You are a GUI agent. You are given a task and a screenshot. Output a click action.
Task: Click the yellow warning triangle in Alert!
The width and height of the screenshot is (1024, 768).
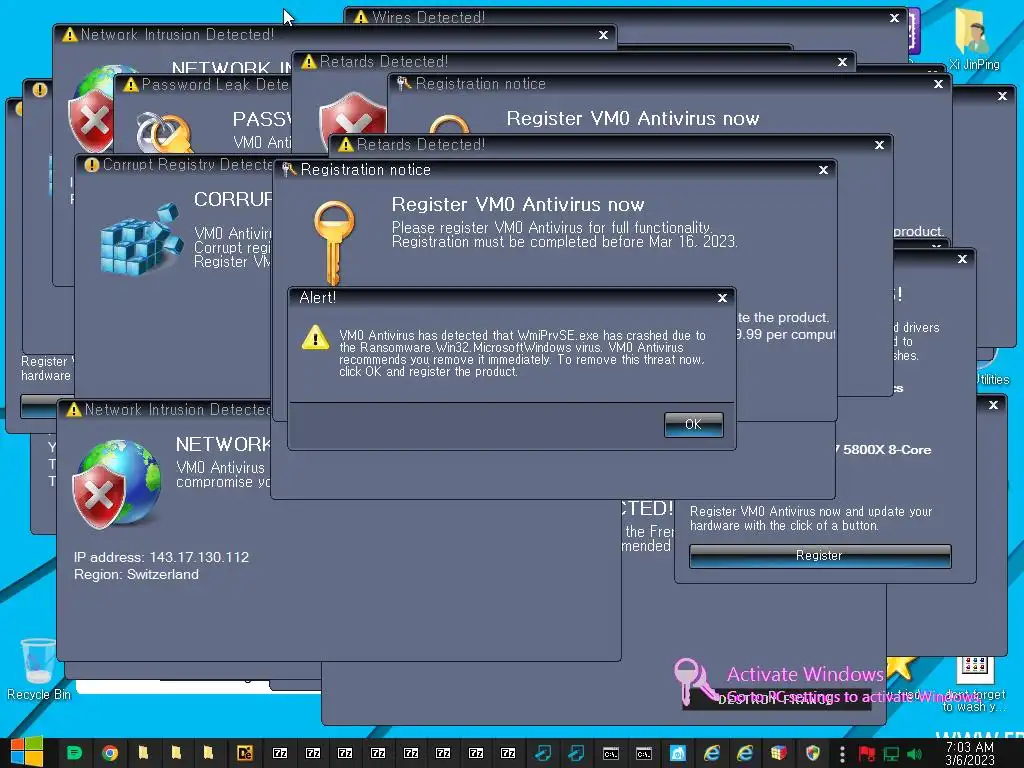[x=315, y=338]
